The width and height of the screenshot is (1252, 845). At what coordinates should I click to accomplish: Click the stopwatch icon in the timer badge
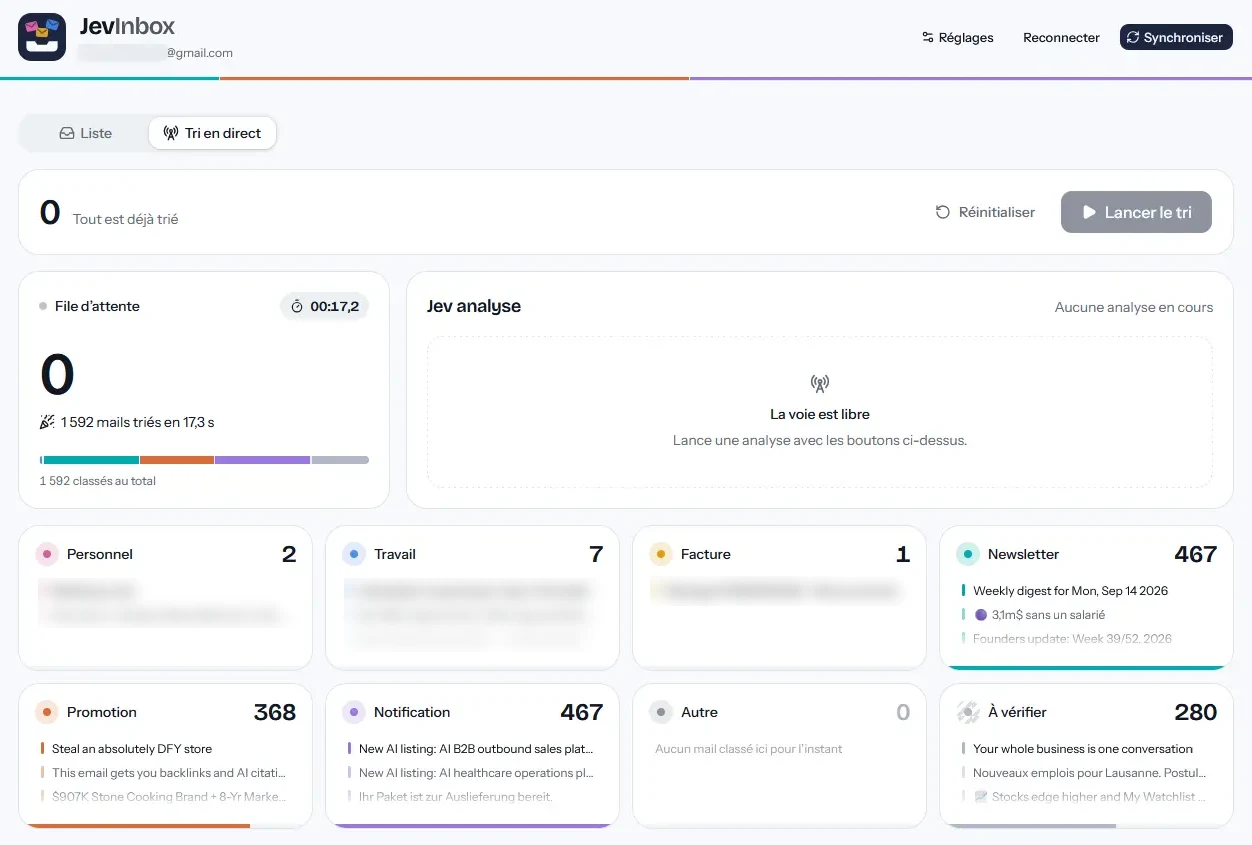click(297, 307)
